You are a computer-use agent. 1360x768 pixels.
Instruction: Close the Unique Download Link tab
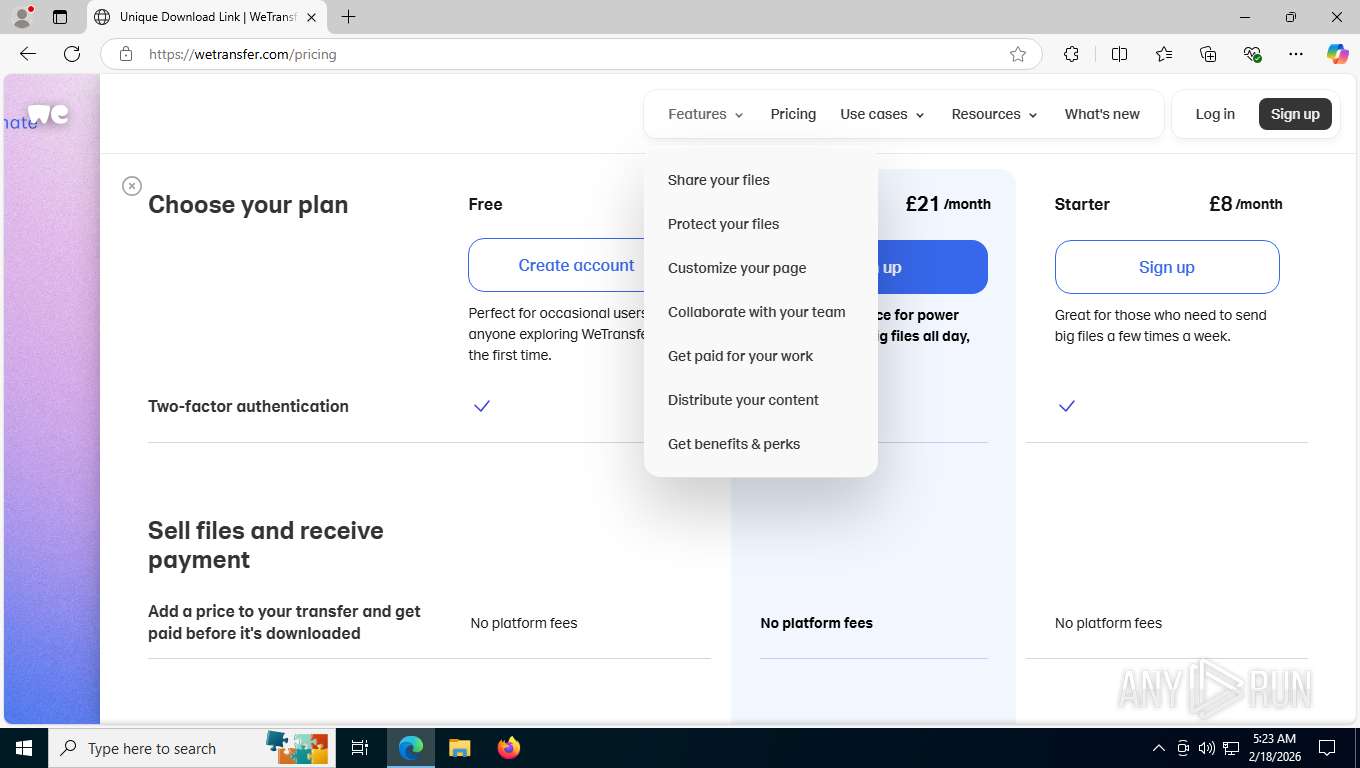coord(311,17)
